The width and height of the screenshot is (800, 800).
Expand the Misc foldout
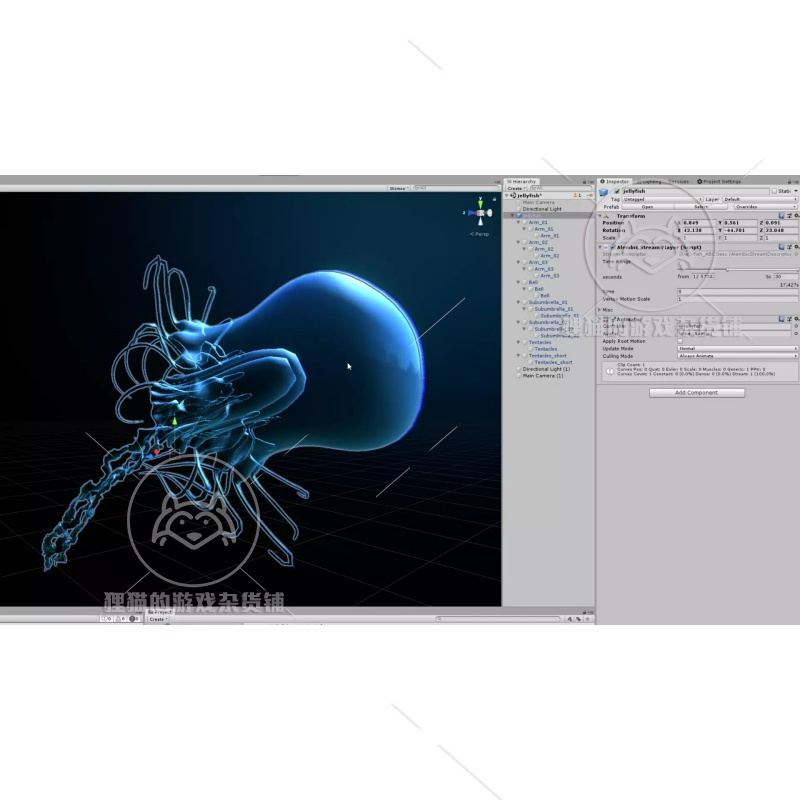coord(599,309)
